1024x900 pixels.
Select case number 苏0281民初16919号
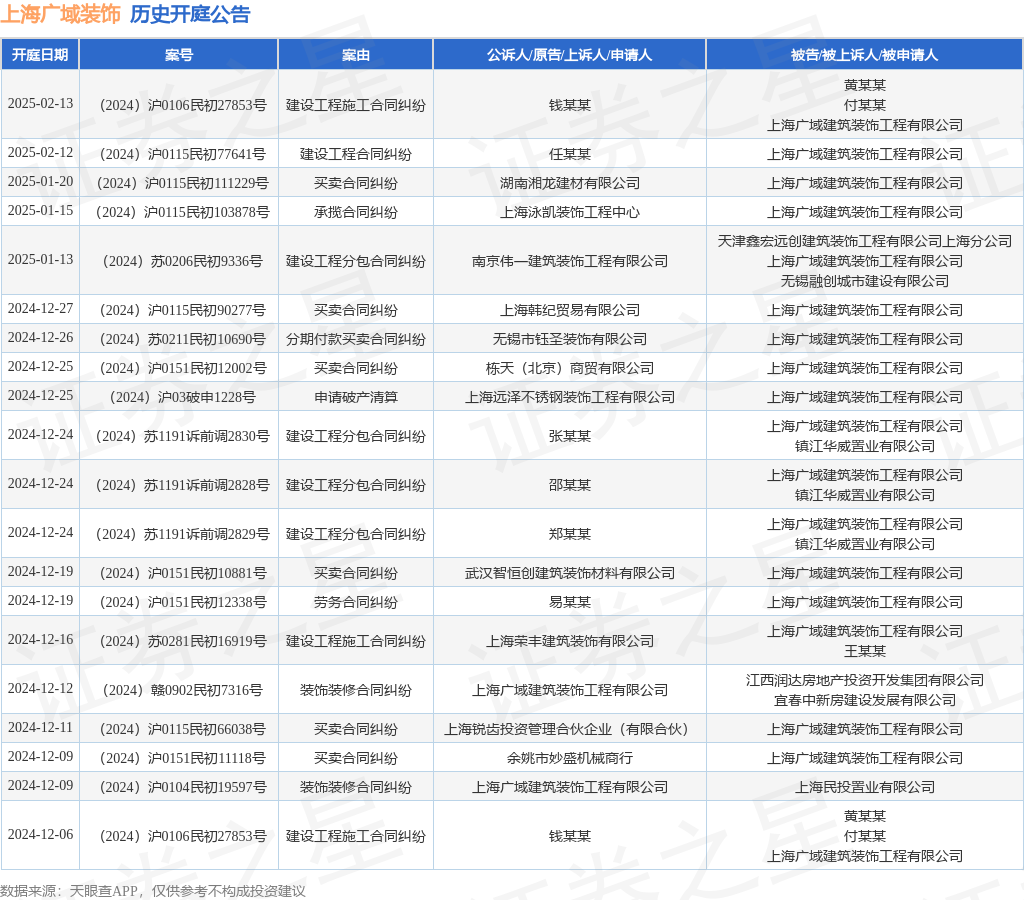(x=183, y=641)
